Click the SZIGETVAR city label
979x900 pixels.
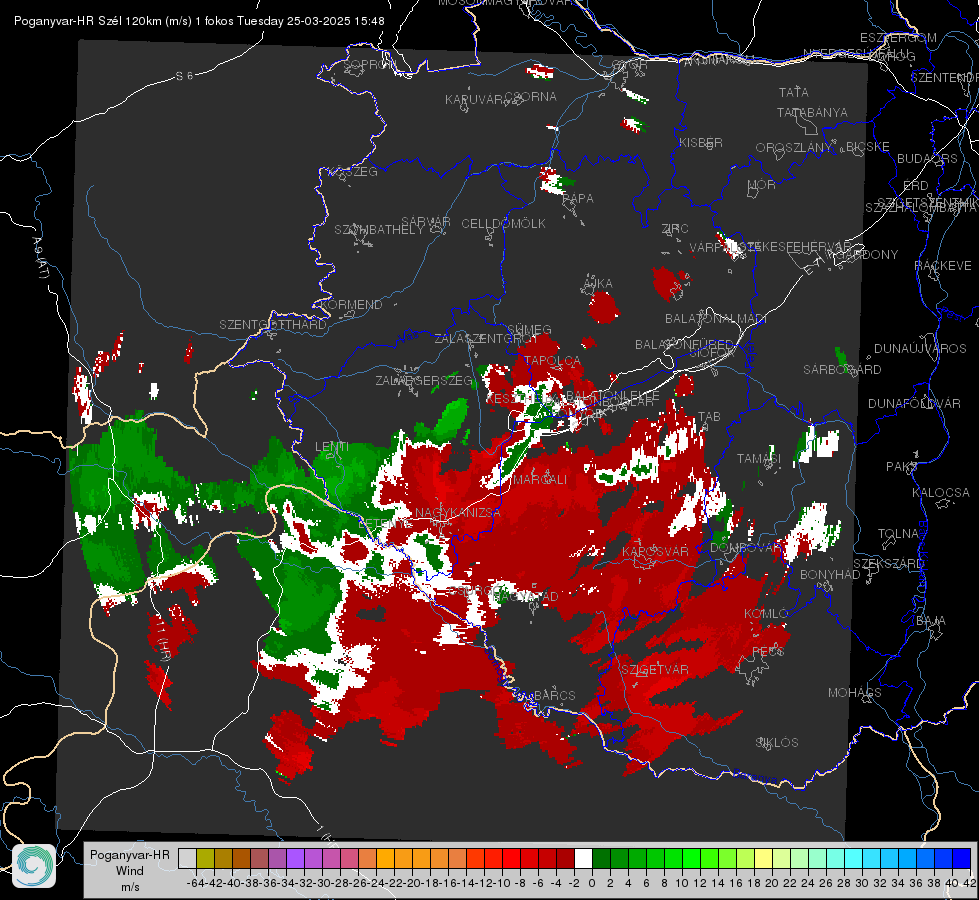[x=655, y=670]
